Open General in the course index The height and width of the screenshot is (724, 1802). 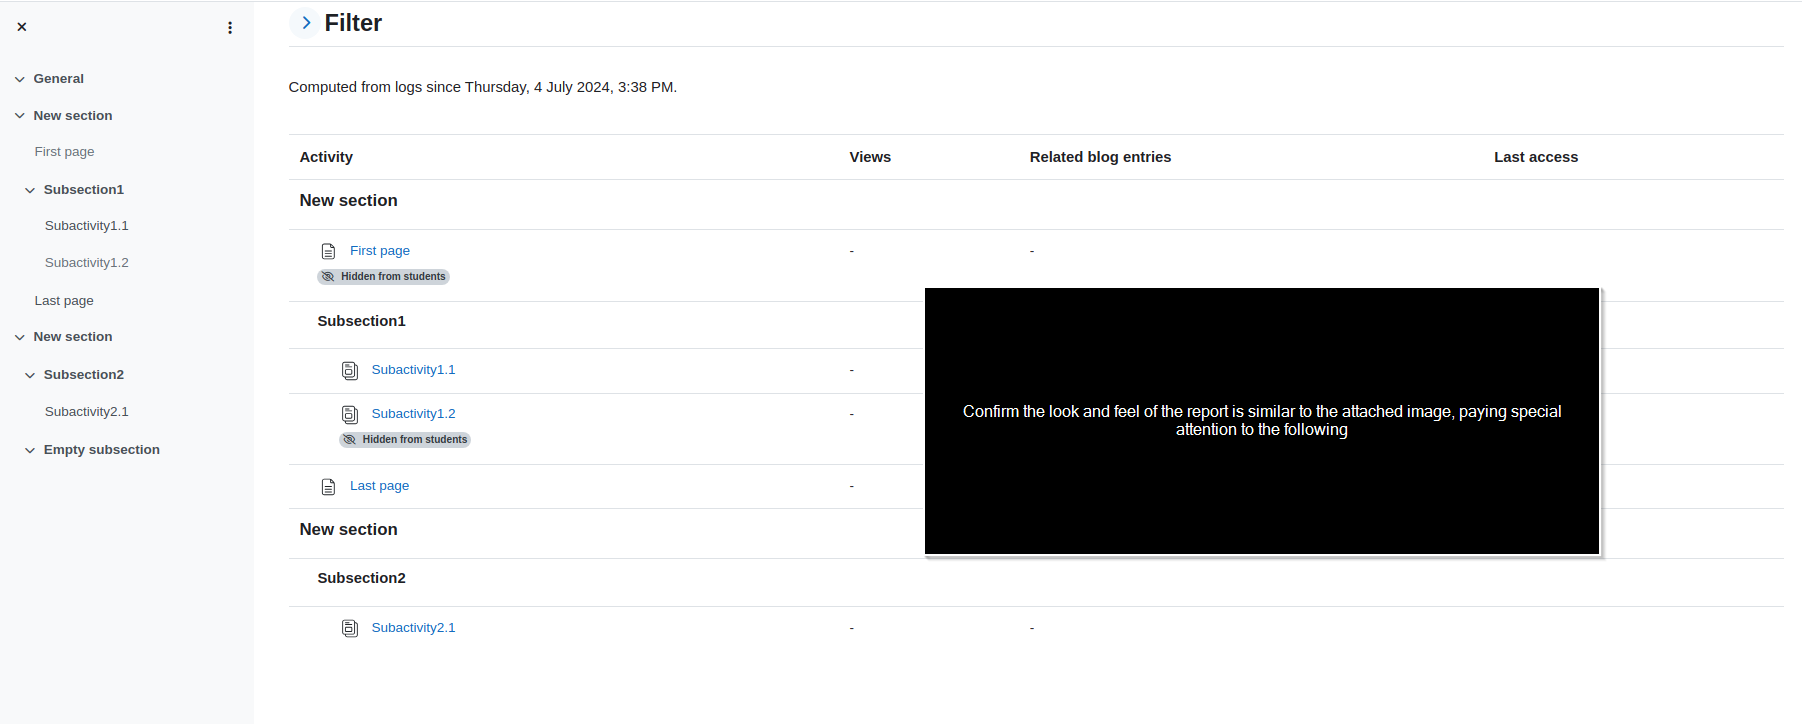[x=59, y=79]
